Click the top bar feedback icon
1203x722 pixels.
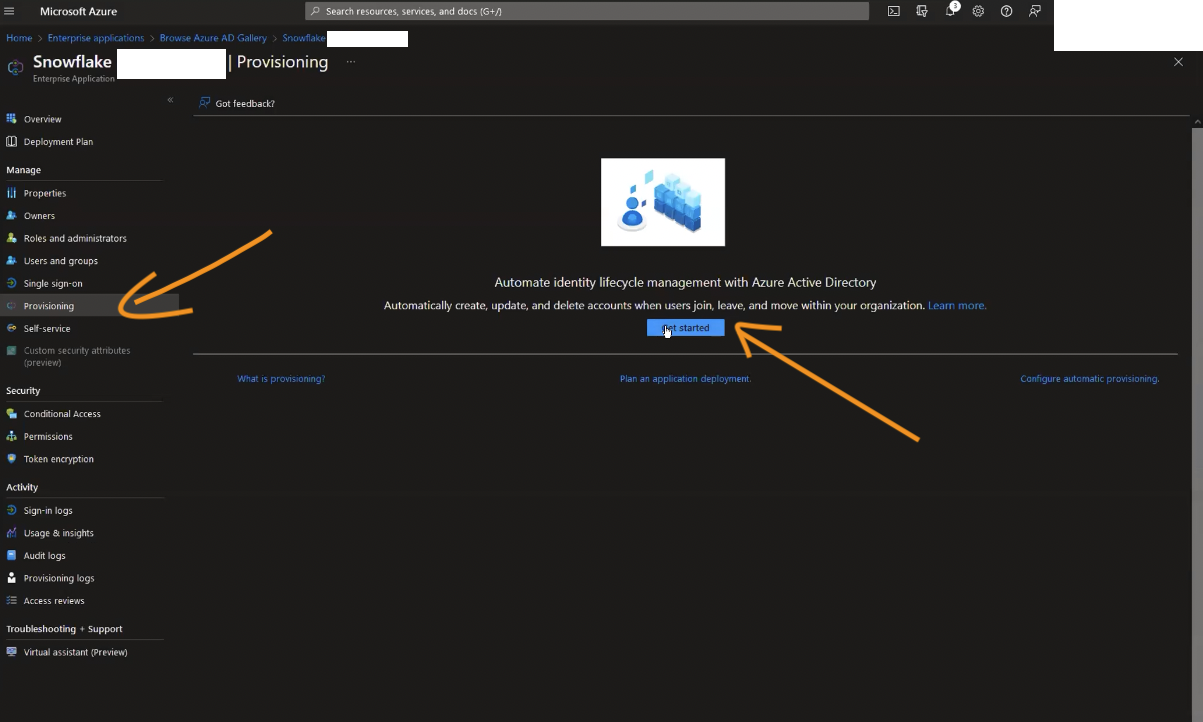pyautogui.click(x=1035, y=11)
